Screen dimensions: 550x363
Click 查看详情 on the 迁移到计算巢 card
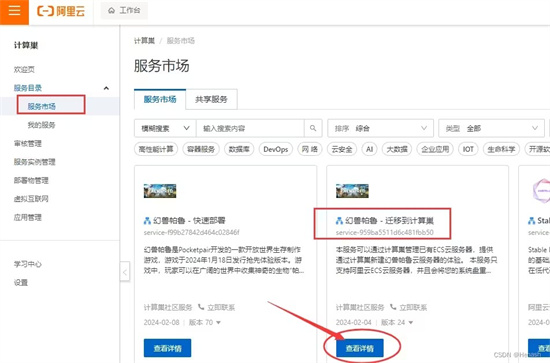360,348
